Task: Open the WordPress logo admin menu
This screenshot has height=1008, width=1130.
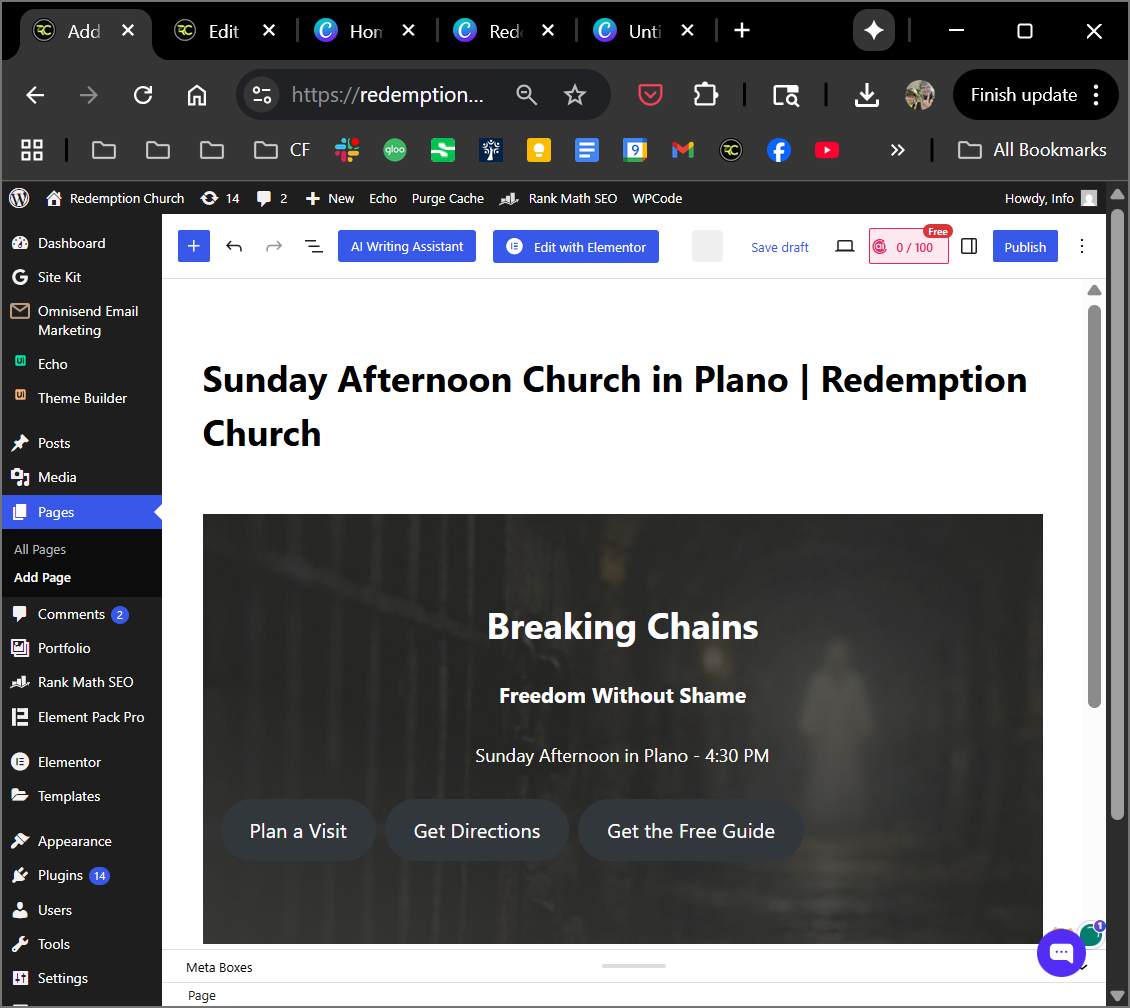Action: coord(19,198)
